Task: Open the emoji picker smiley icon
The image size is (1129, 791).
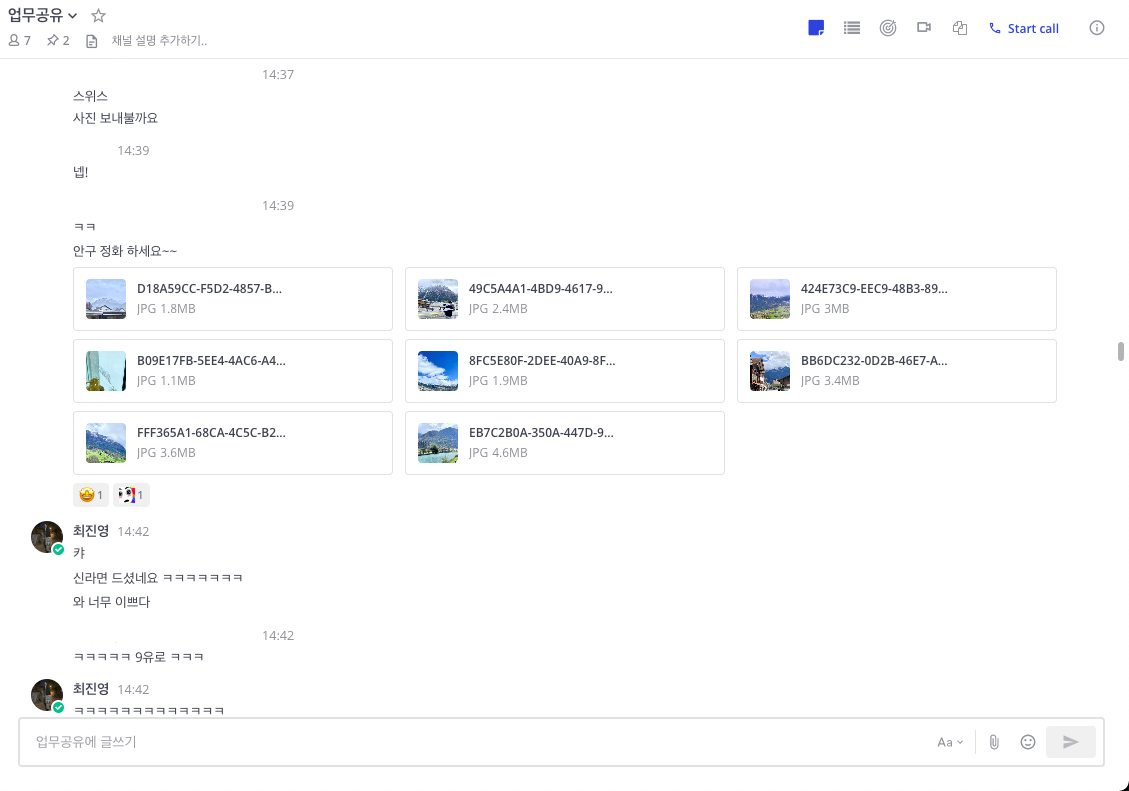Action: (1027, 742)
